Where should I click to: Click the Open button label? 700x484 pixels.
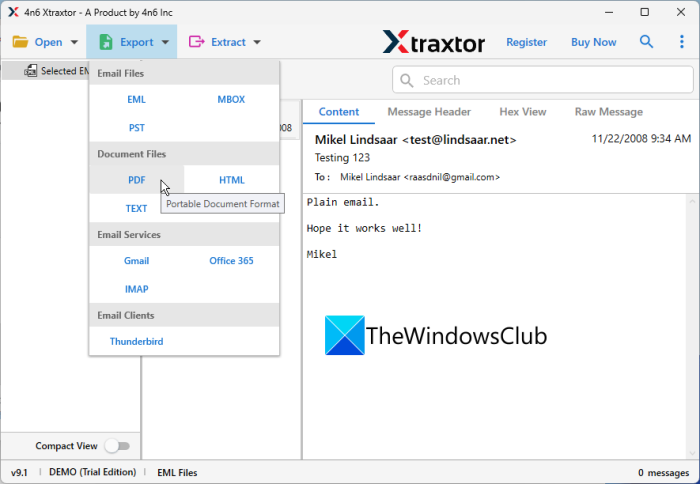[48, 42]
